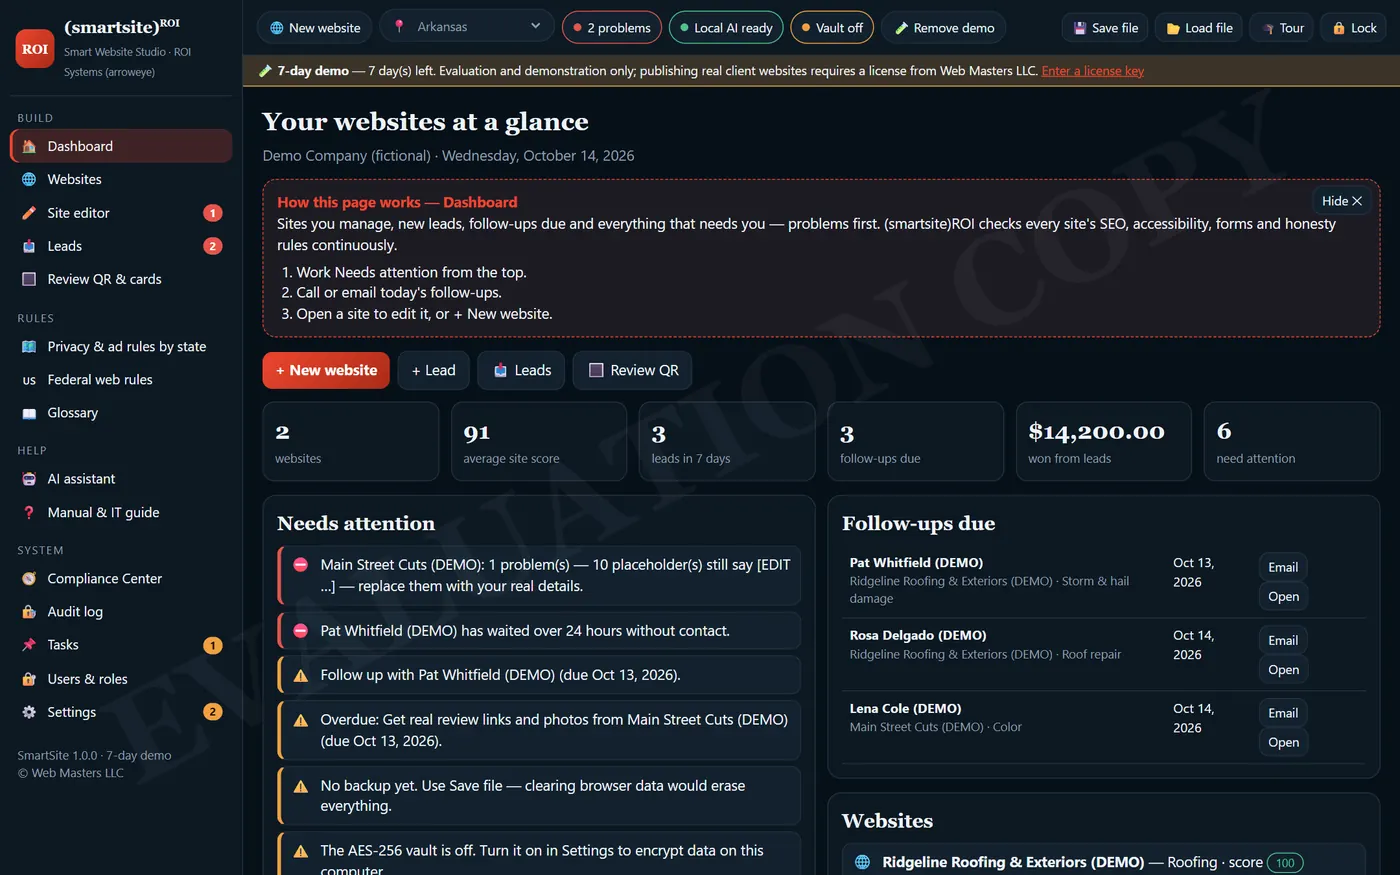Click the Leads mailbox icon in sidebar

pos(29,246)
